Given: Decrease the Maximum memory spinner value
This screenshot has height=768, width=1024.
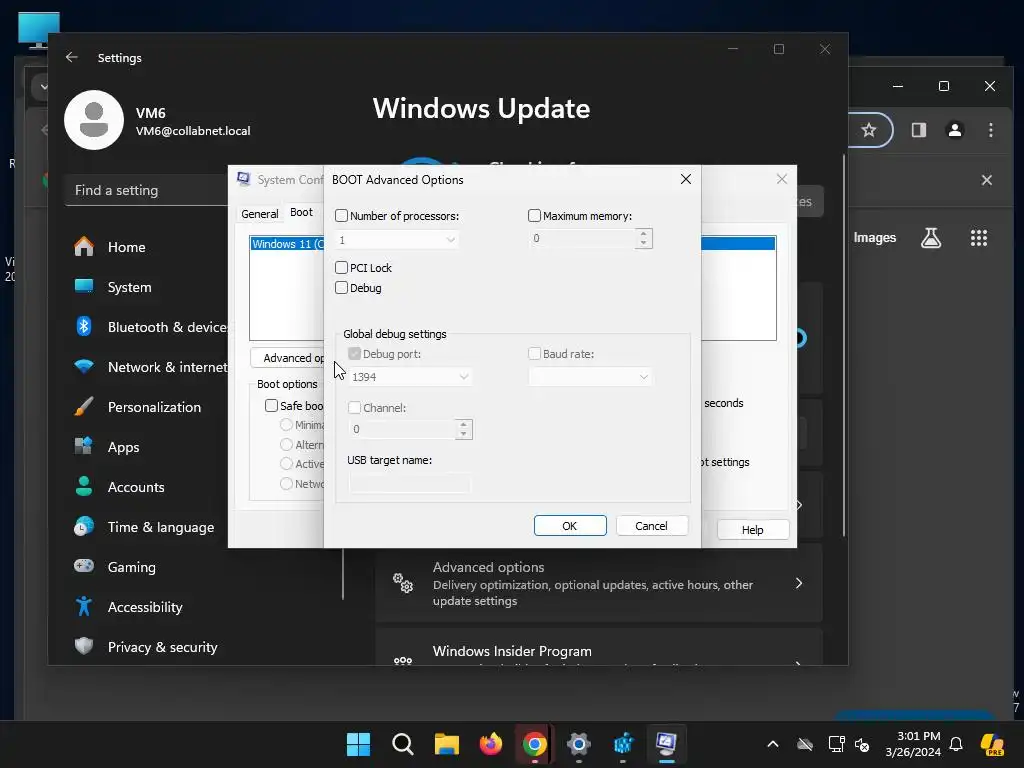Looking at the screenshot, I should [x=643, y=244].
